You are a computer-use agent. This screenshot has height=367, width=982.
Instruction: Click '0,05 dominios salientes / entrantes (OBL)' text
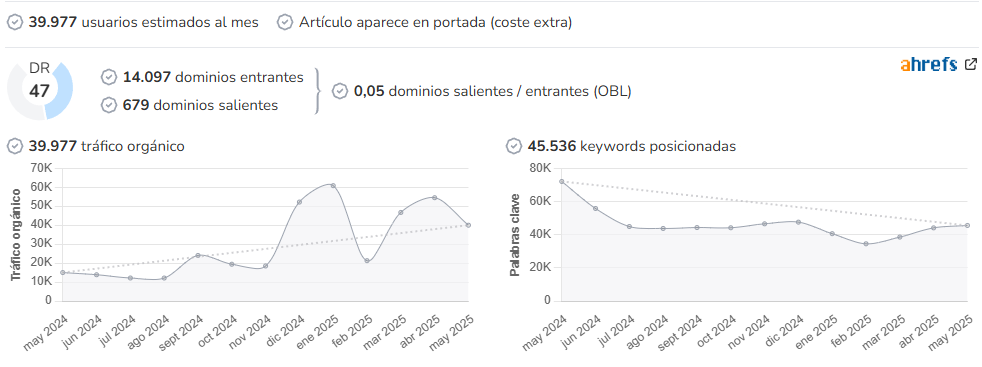[x=492, y=91]
